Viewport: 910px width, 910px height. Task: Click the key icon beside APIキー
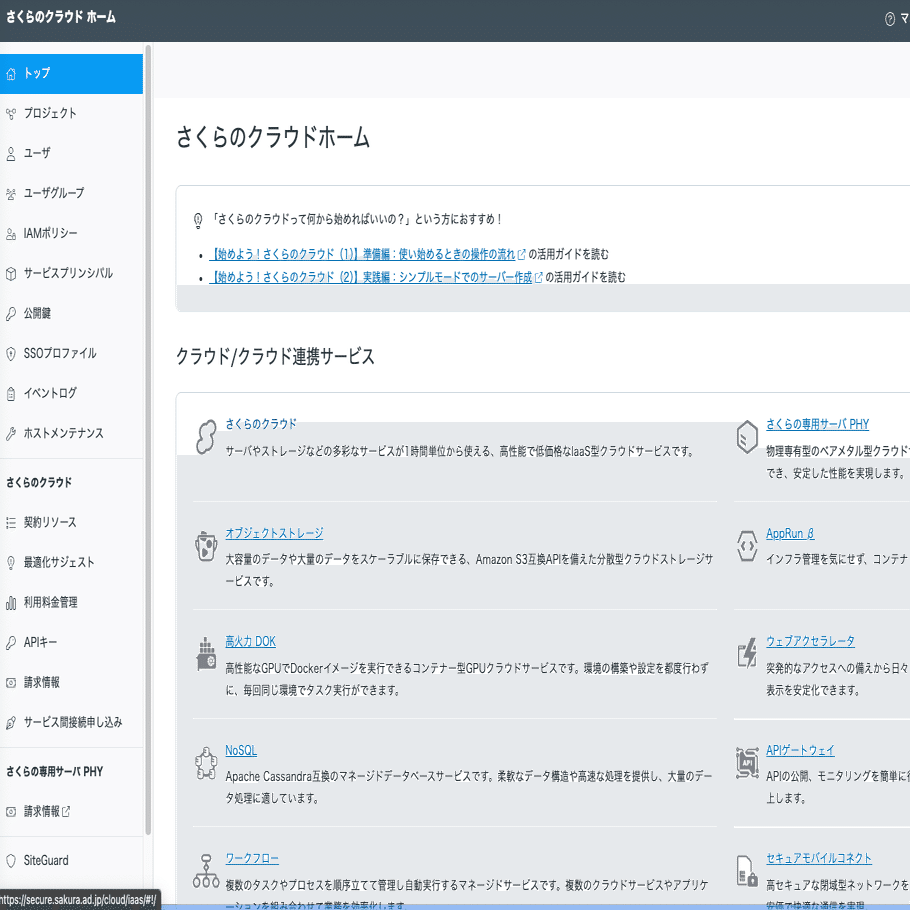click(x=10, y=643)
